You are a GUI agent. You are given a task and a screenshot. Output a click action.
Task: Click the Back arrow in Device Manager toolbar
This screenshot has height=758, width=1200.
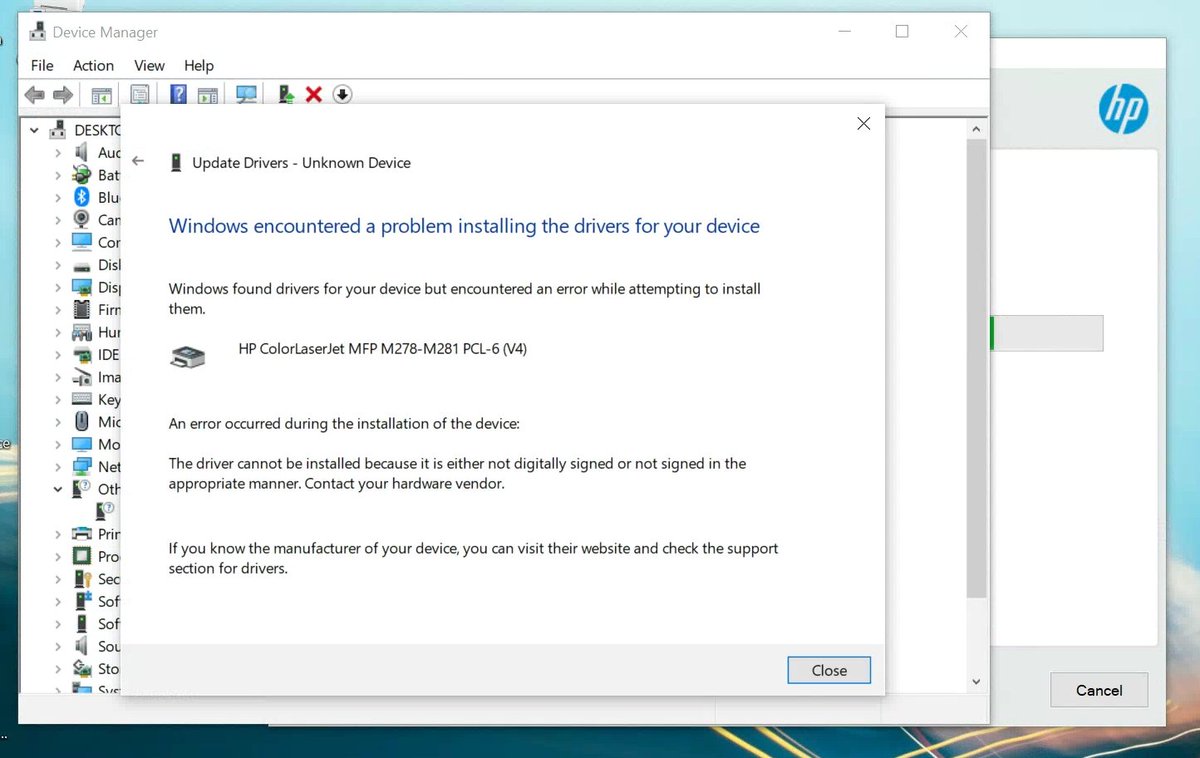[34, 95]
